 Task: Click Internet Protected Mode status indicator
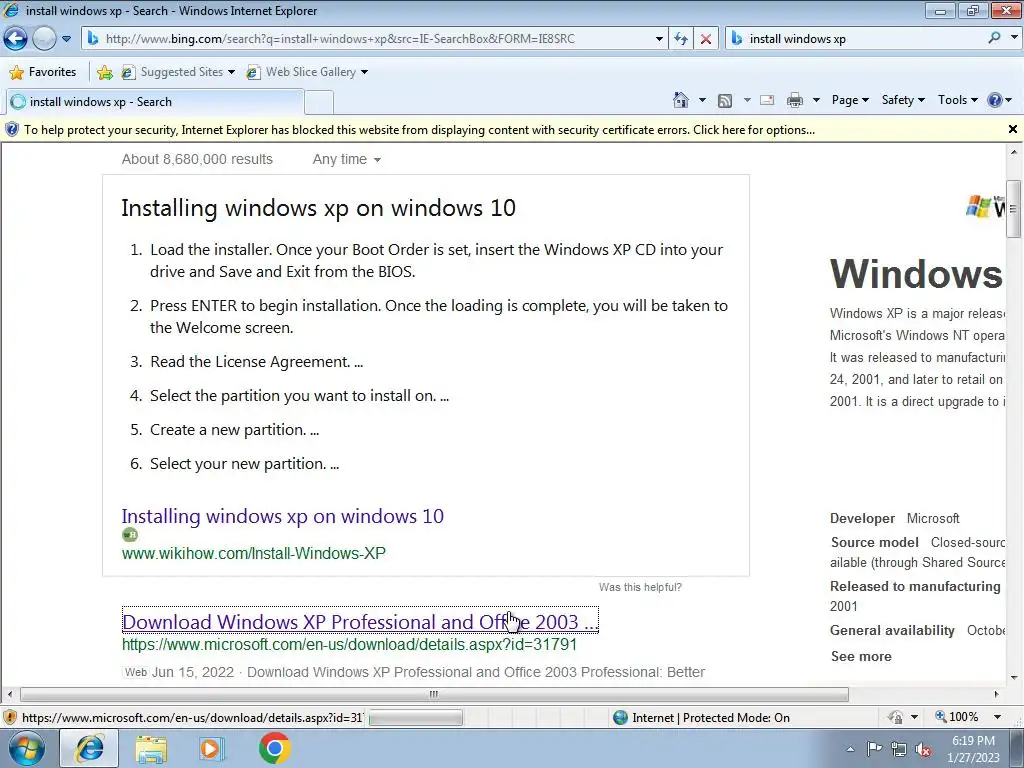[702, 718]
